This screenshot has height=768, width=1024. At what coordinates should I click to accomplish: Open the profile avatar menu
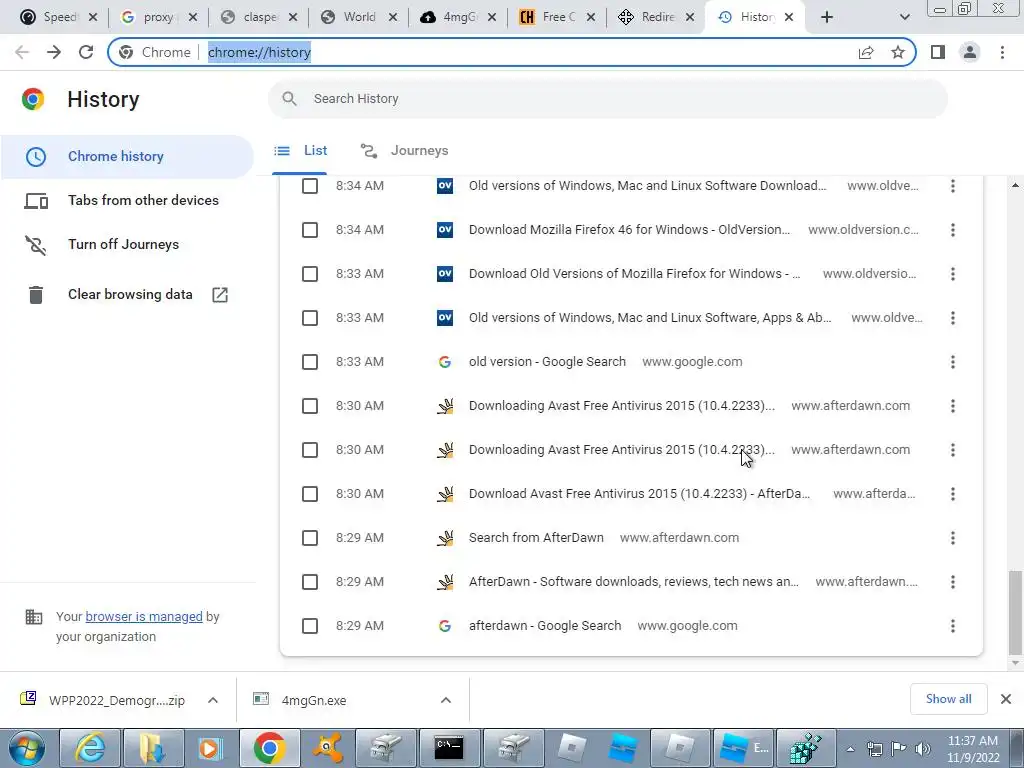970,52
